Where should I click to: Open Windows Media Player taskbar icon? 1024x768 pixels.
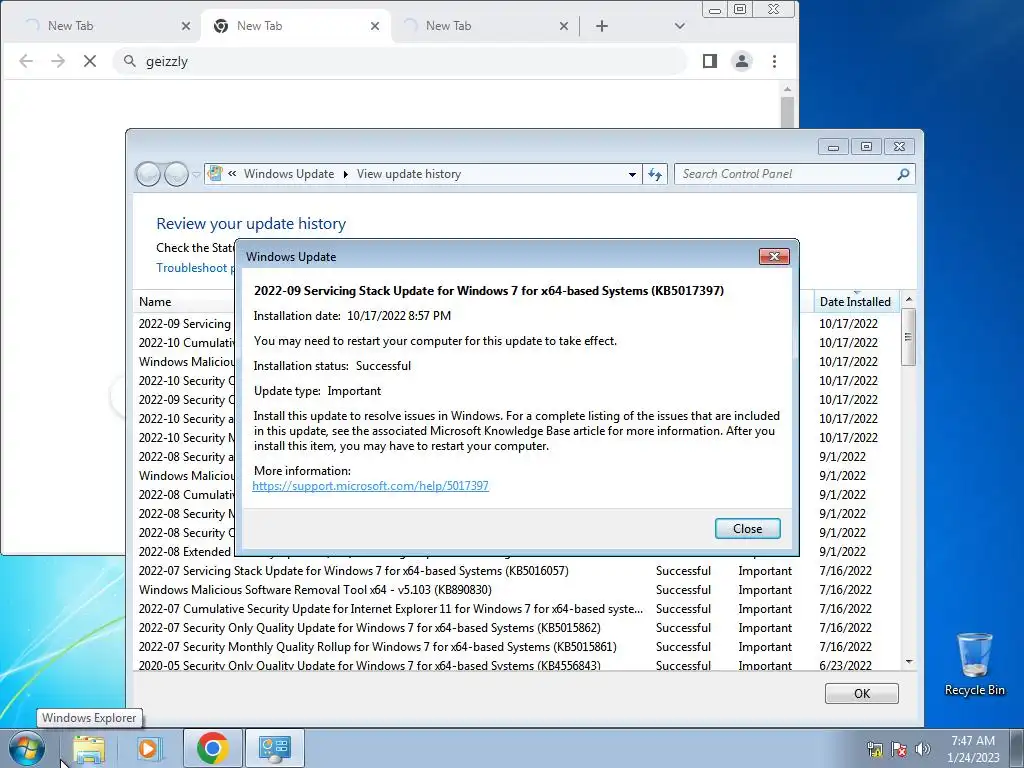(x=148, y=748)
